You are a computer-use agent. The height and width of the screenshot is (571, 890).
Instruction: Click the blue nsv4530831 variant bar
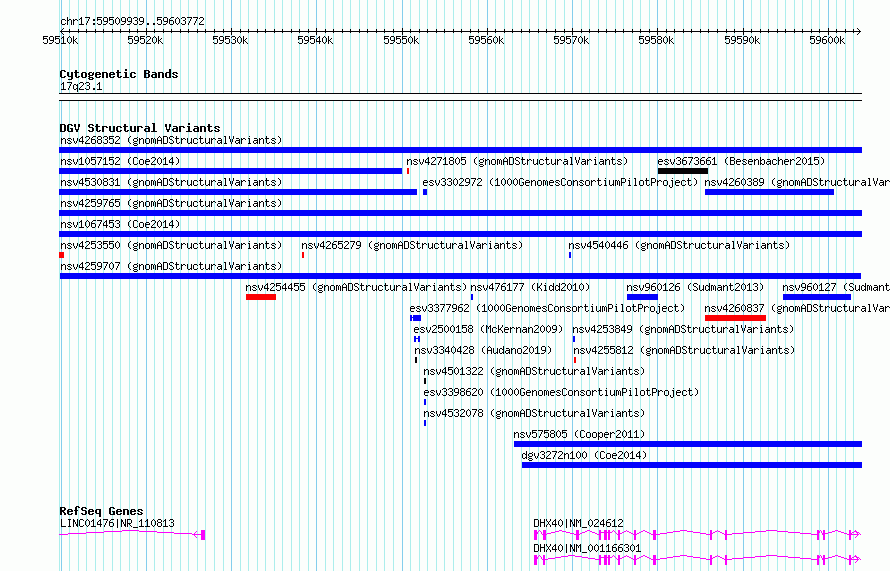(238, 192)
